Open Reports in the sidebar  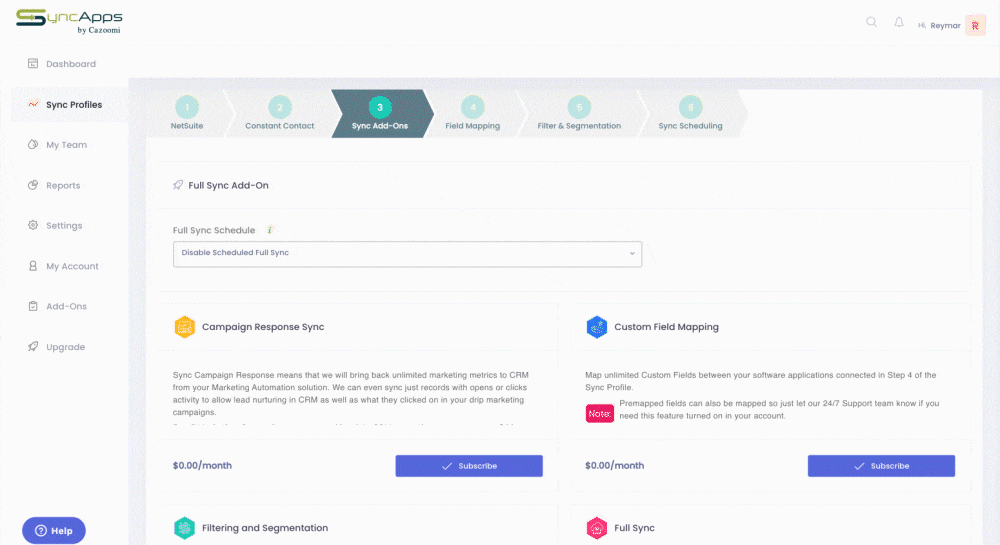click(70, 185)
